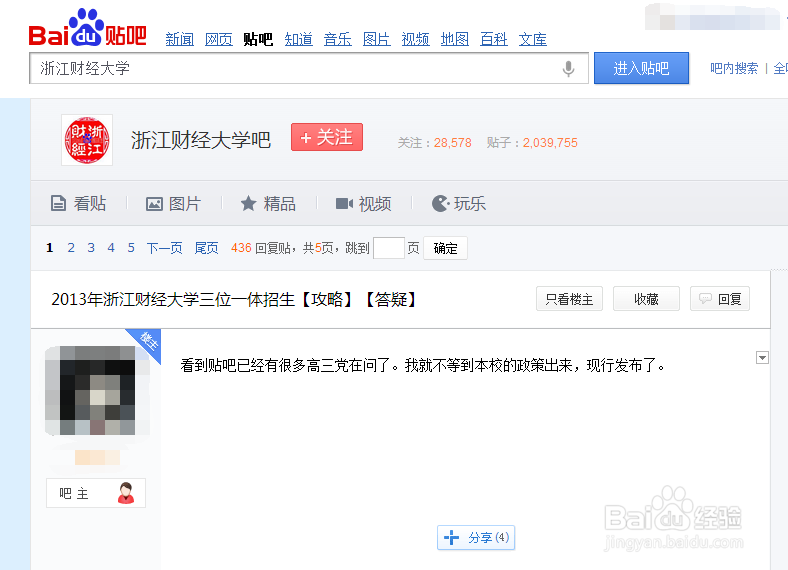Click the 吧主 user badge icon
The image size is (788, 570).
click(126, 493)
